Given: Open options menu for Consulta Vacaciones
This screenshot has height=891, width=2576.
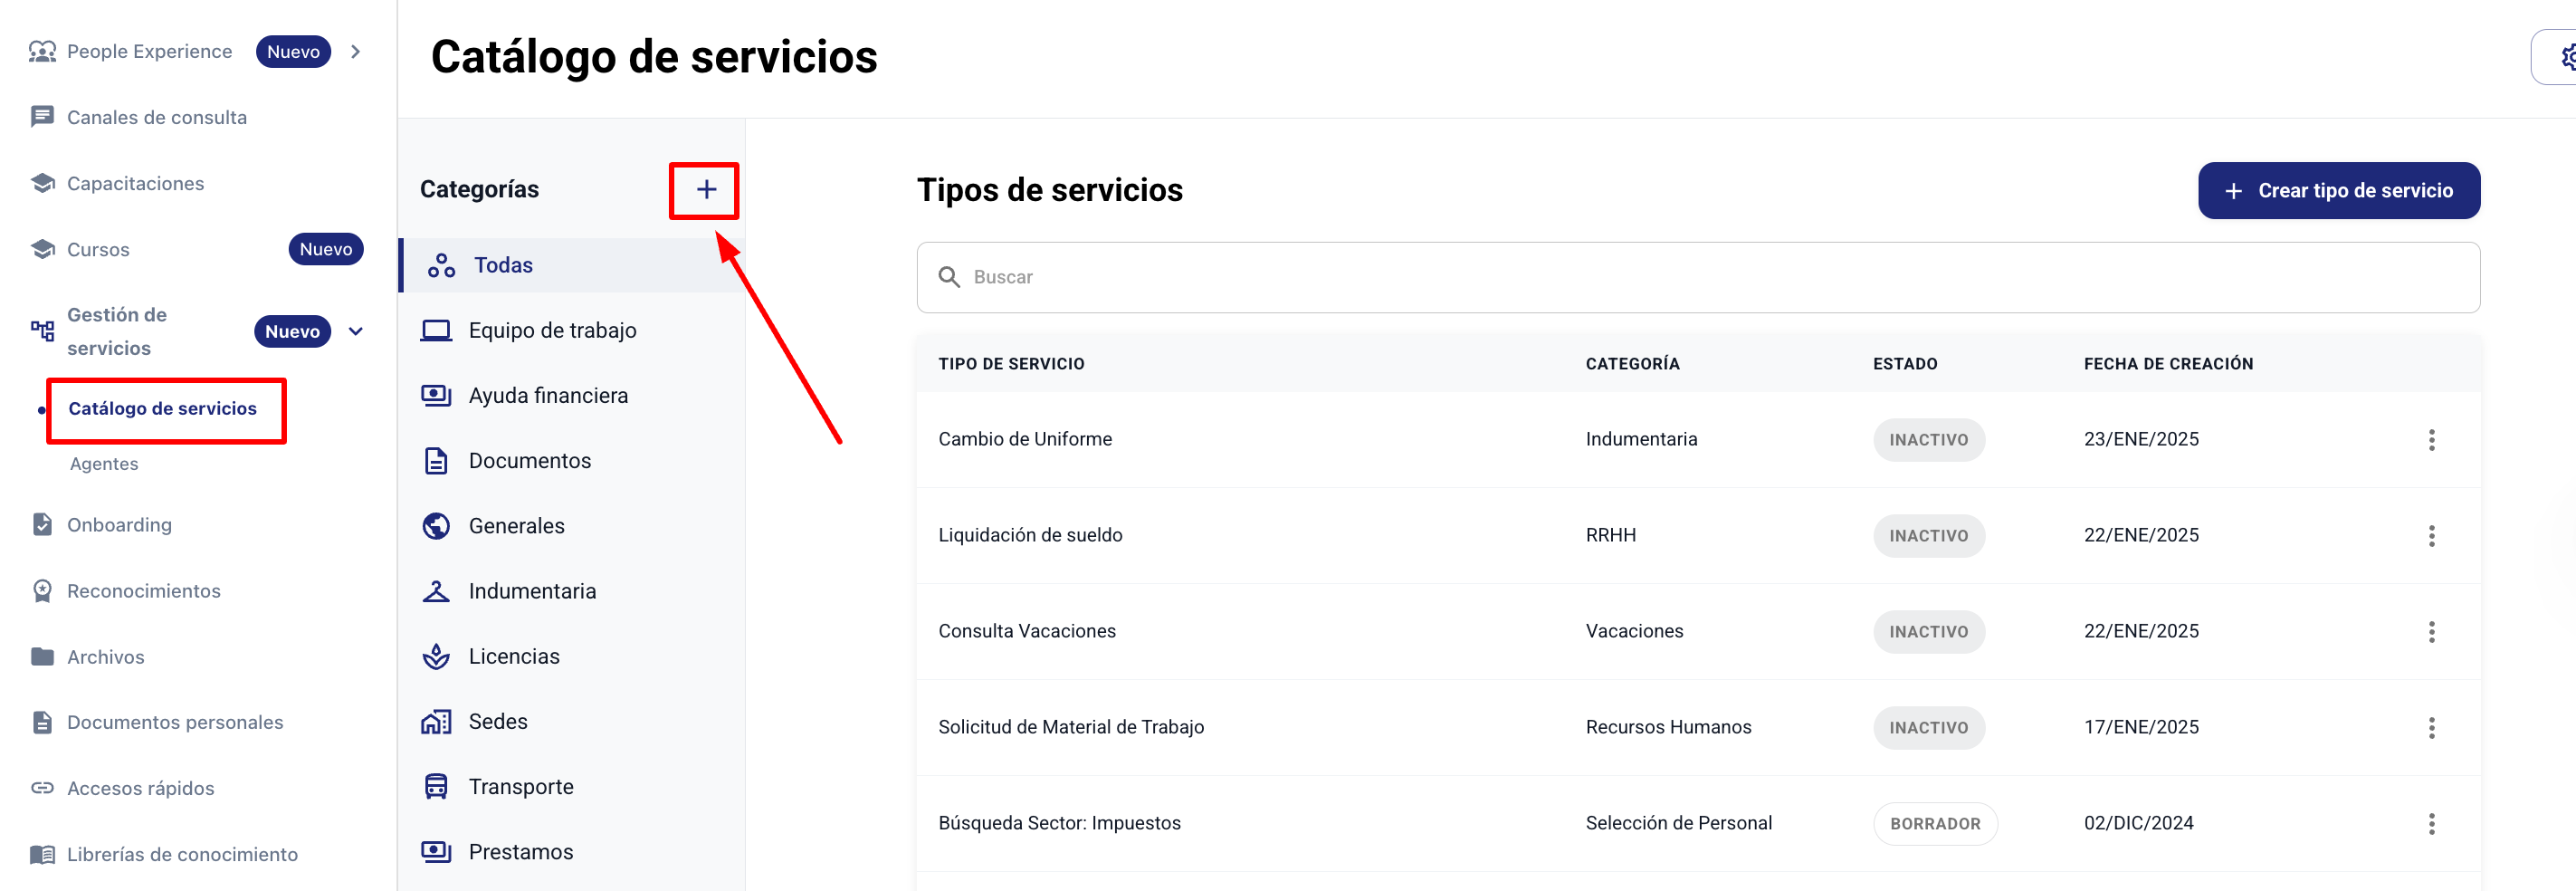Looking at the screenshot, I should click(2432, 632).
